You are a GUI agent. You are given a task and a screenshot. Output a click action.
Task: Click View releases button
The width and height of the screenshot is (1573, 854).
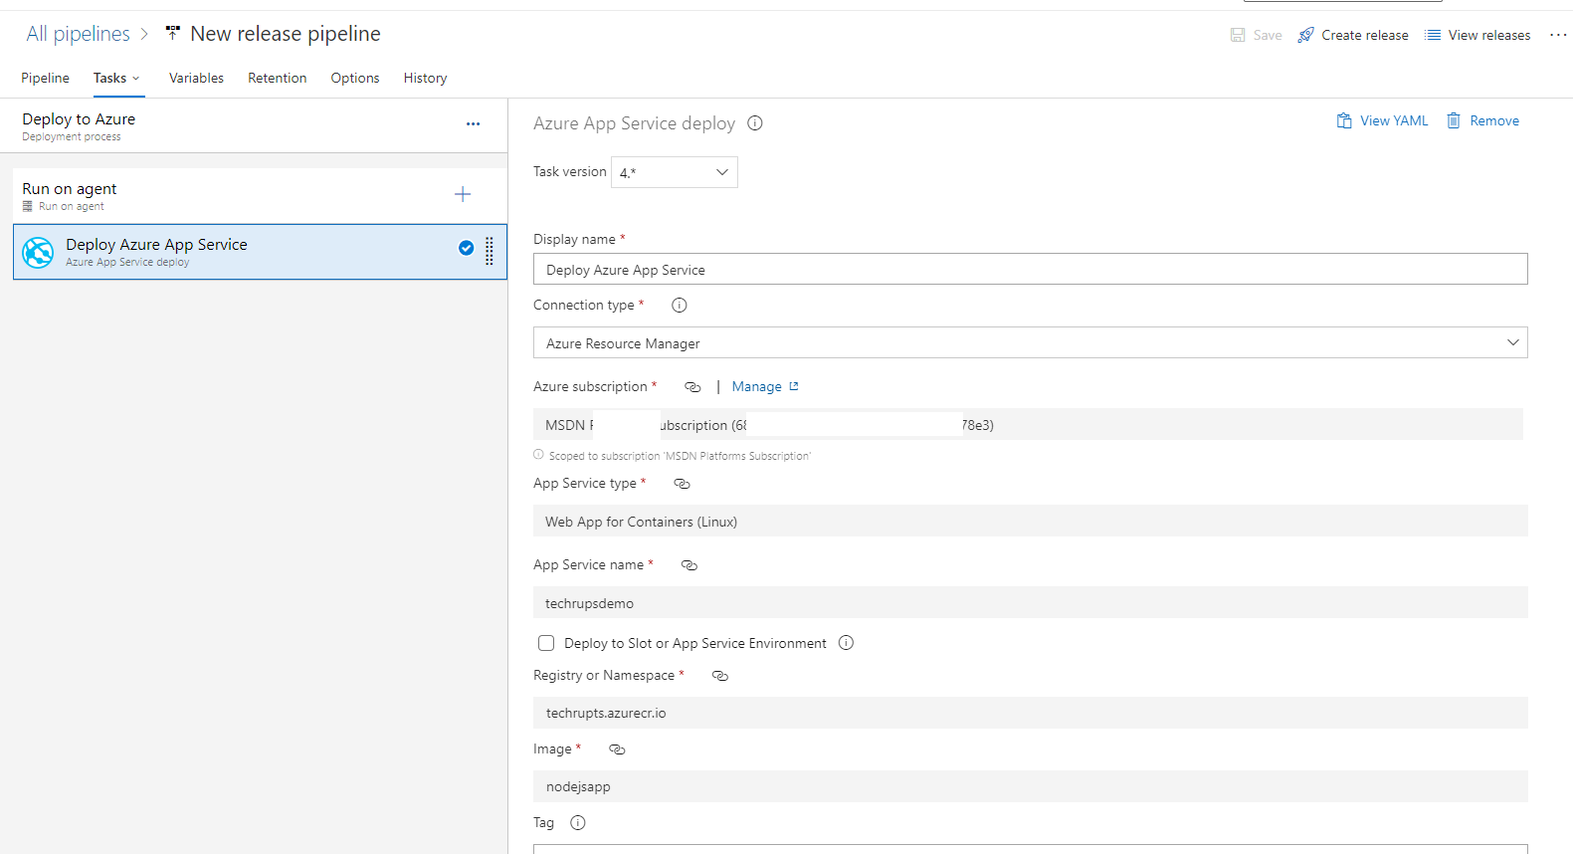[x=1478, y=35]
